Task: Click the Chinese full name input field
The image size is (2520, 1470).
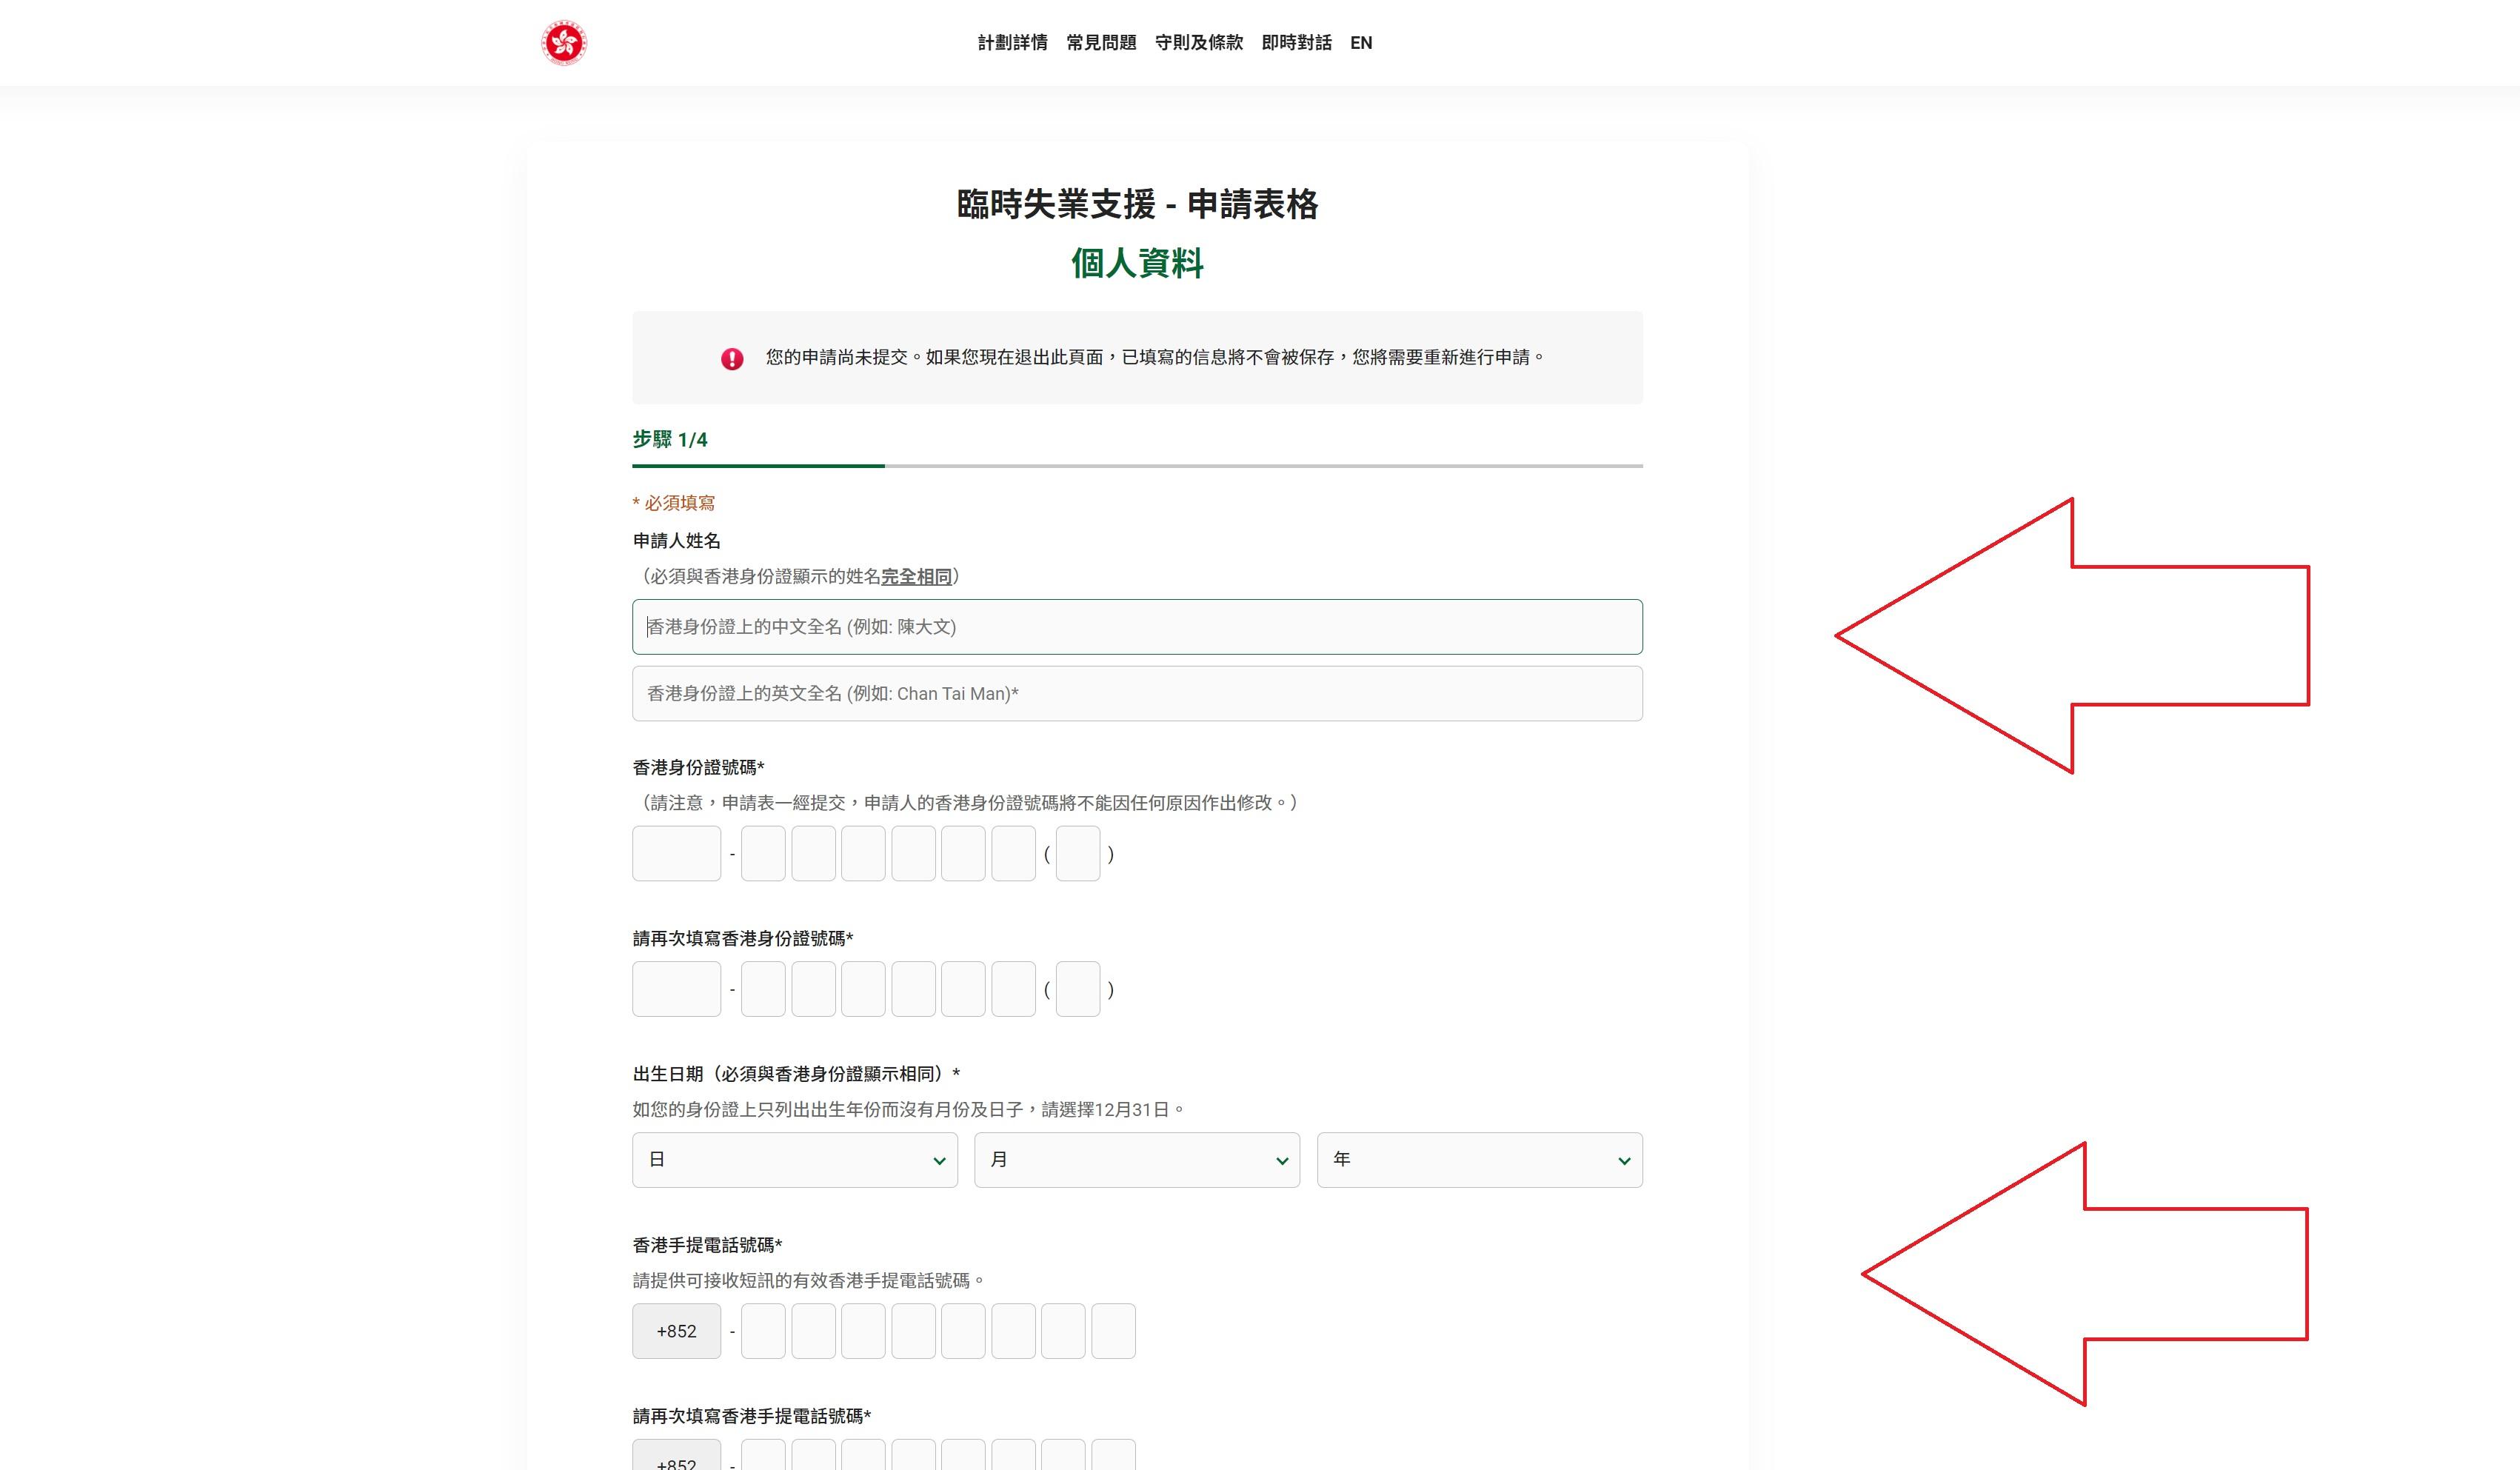Action: point(1135,627)
